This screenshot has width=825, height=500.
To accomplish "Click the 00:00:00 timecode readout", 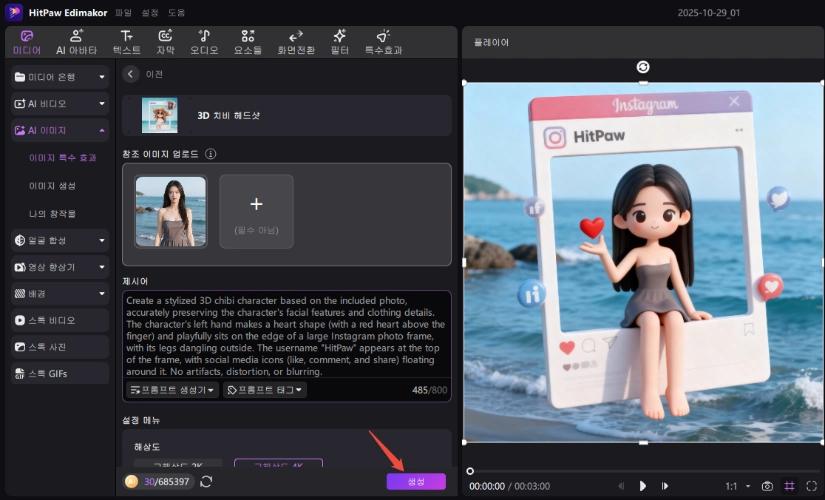I will point(487,486).
